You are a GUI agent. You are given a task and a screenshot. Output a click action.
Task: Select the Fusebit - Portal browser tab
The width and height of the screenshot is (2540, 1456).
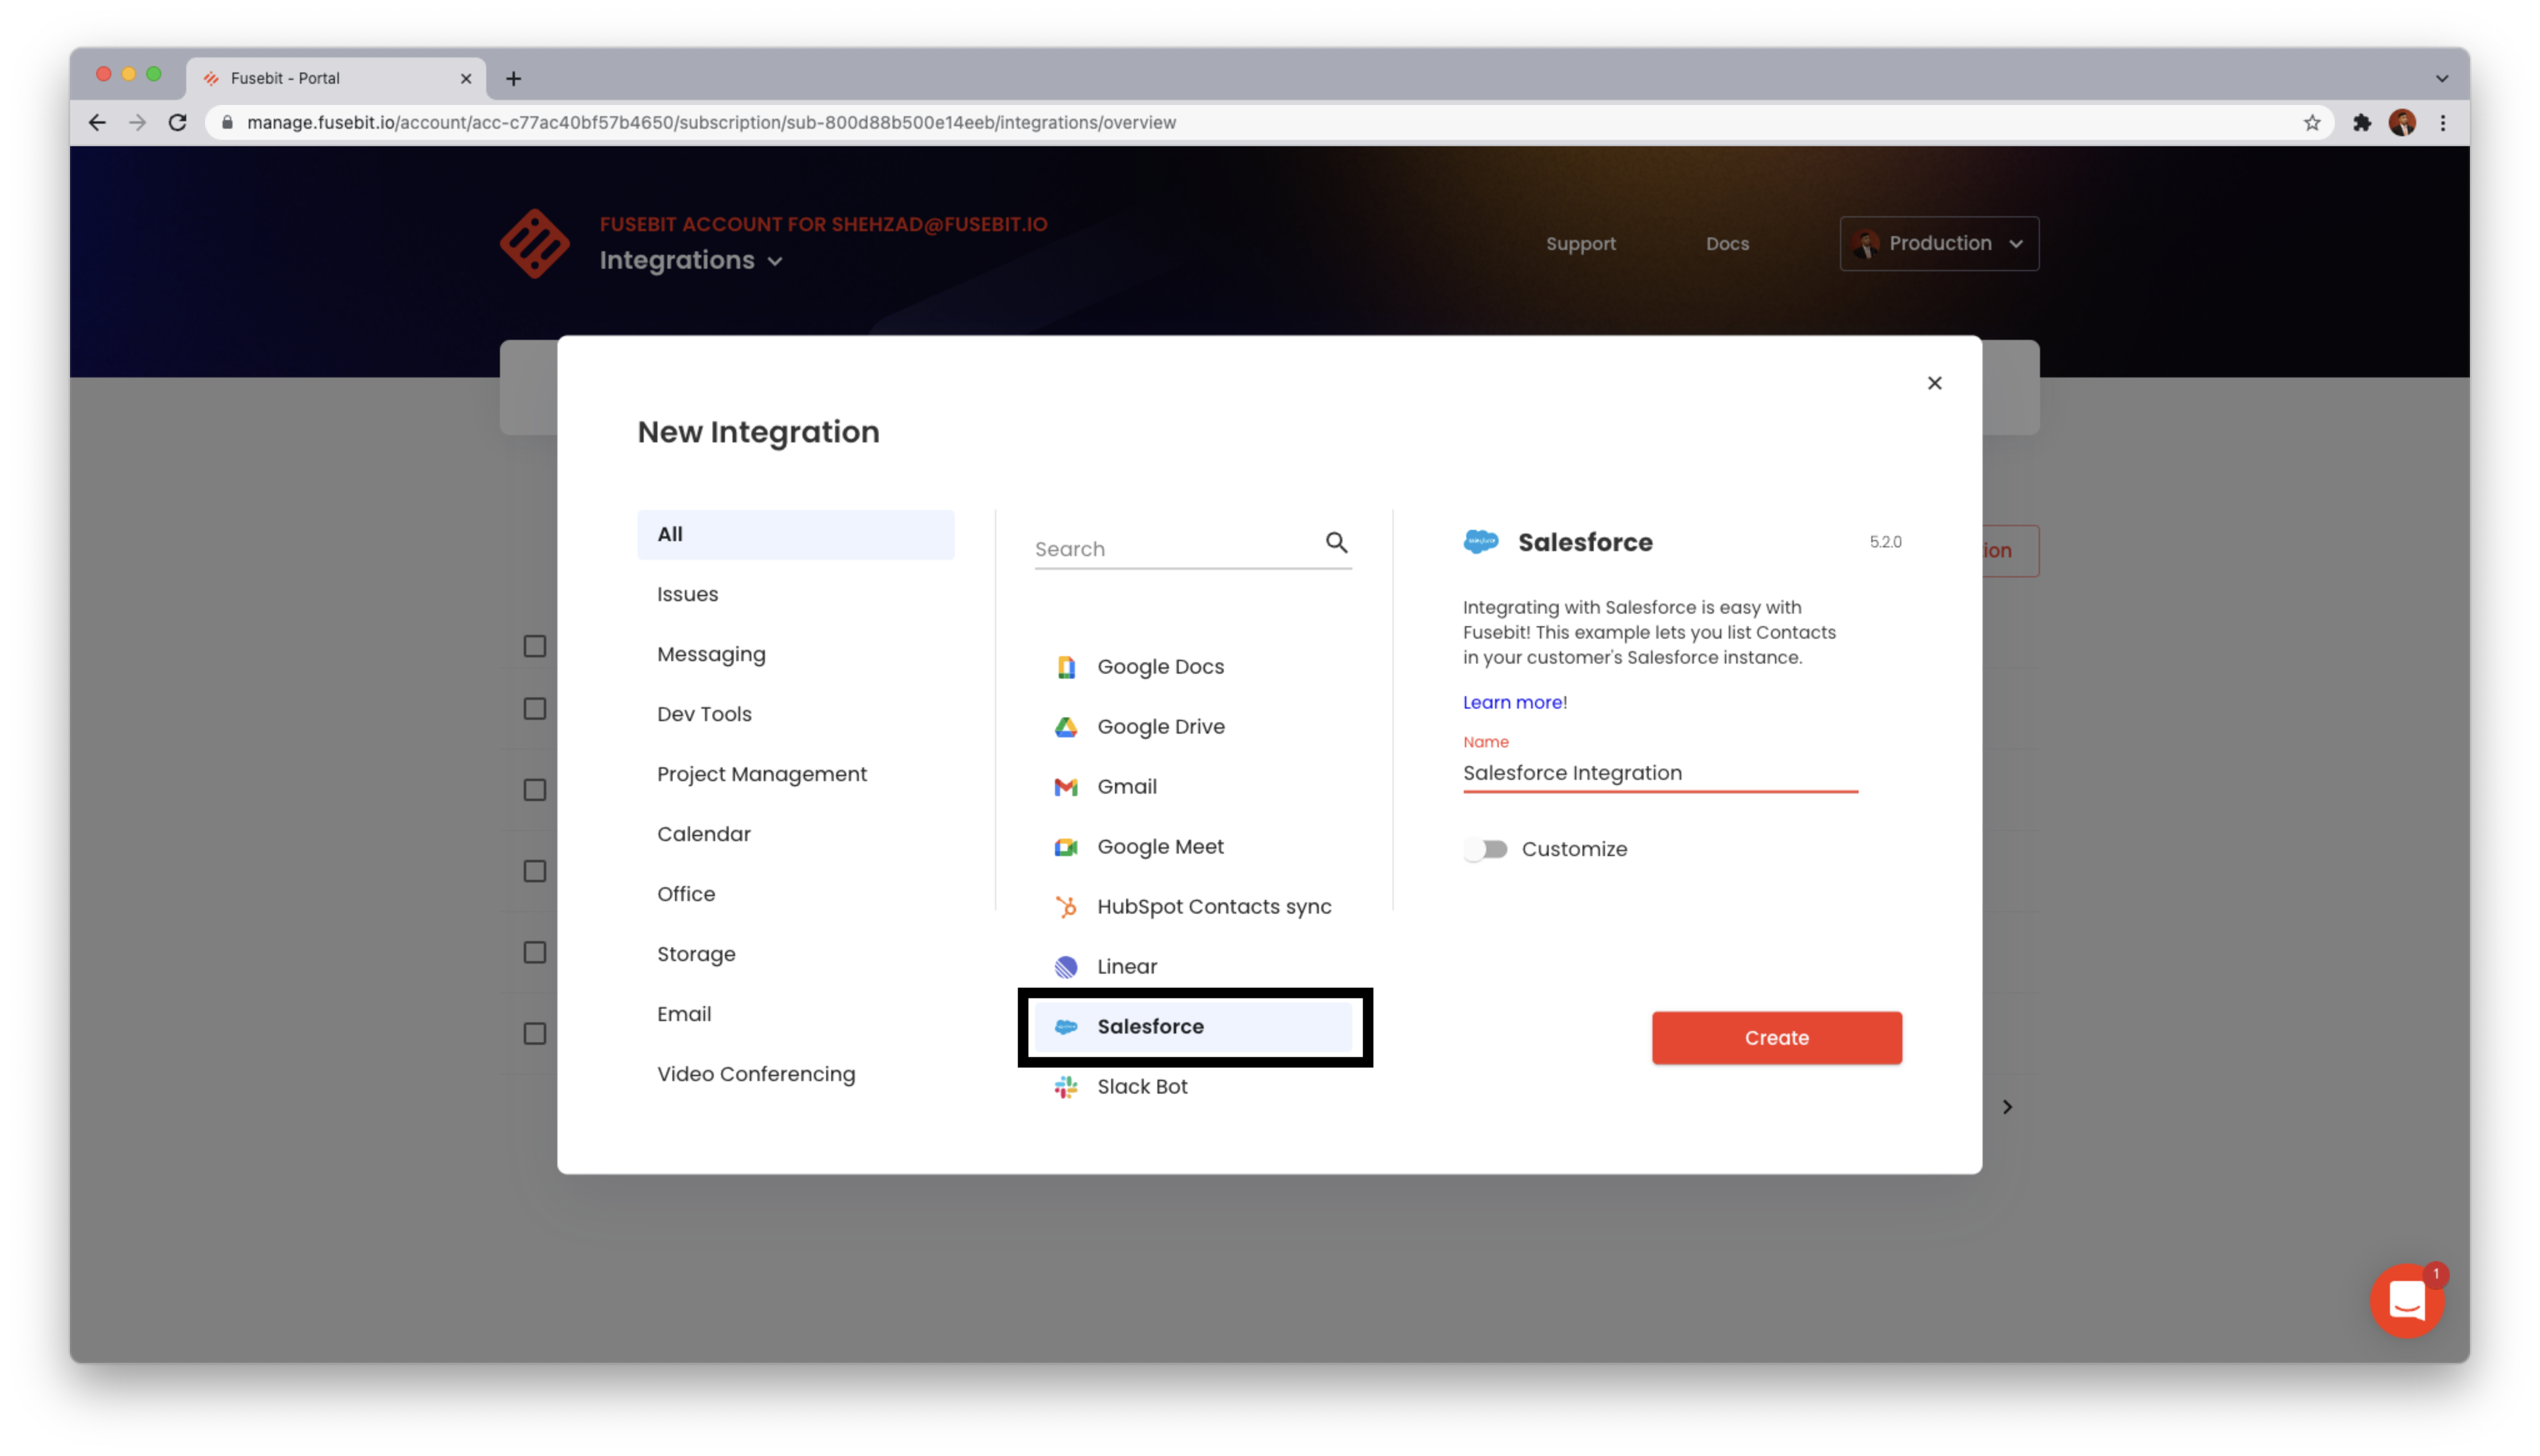[336, 78]
